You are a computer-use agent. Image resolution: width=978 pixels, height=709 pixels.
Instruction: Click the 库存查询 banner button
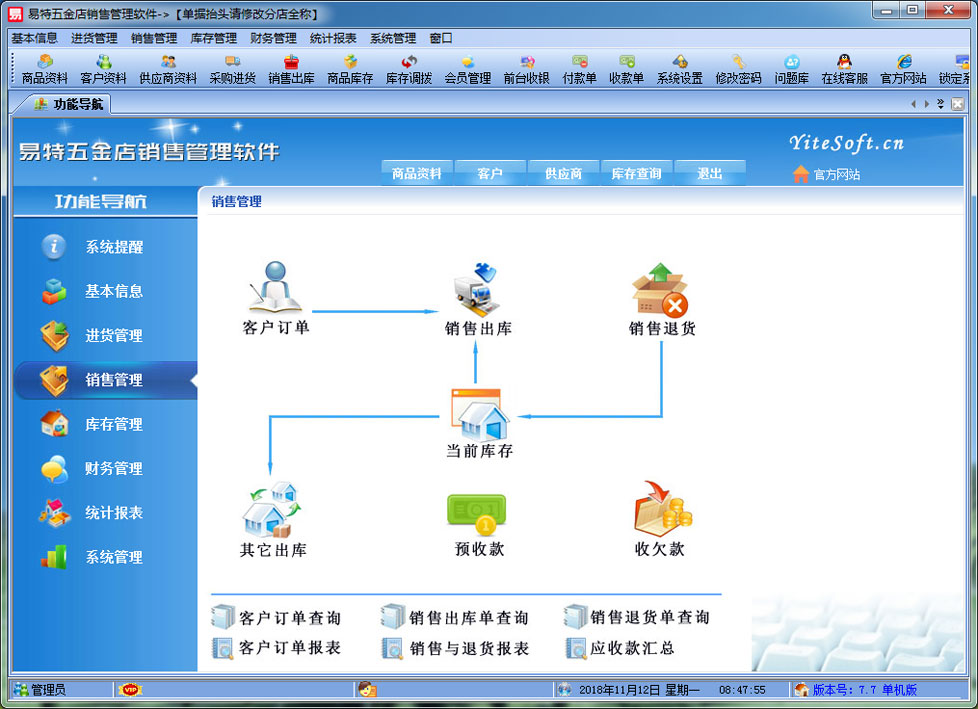(x=636, y=173)
